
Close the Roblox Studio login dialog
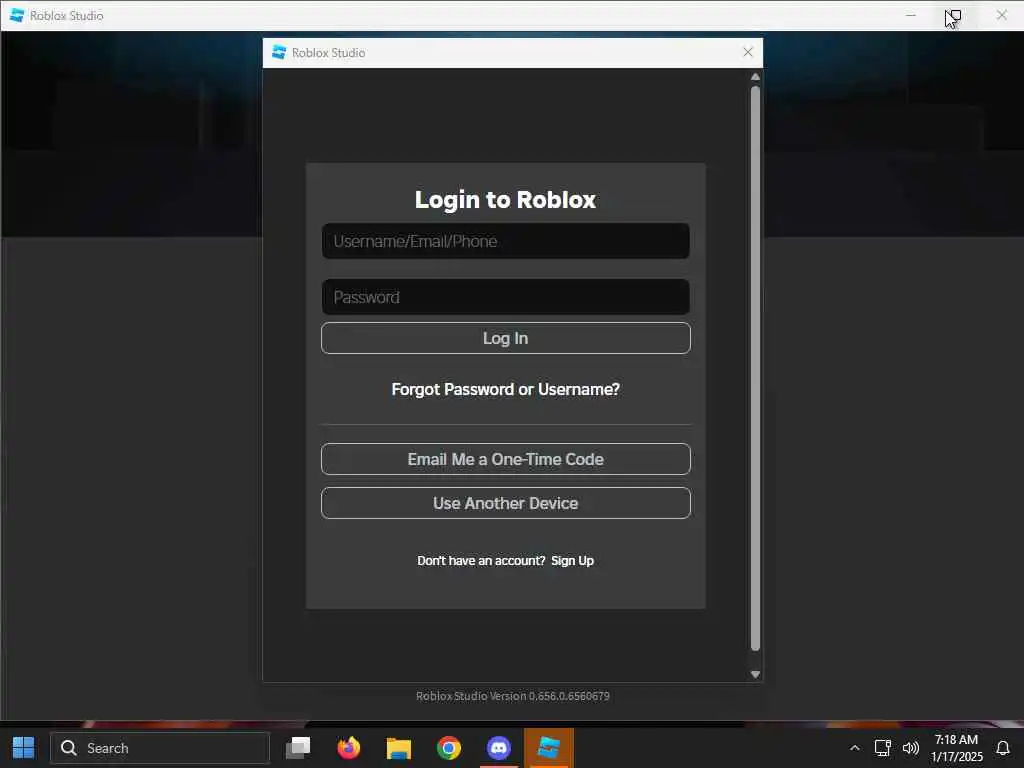click(x=748, y=52)
